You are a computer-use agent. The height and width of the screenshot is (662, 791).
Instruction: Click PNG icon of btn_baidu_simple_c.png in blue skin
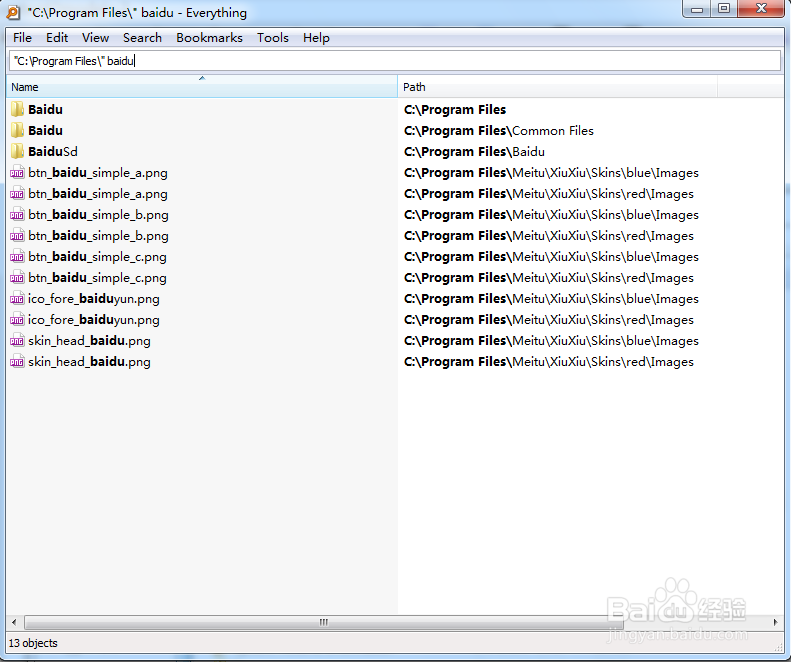(17, 257)
